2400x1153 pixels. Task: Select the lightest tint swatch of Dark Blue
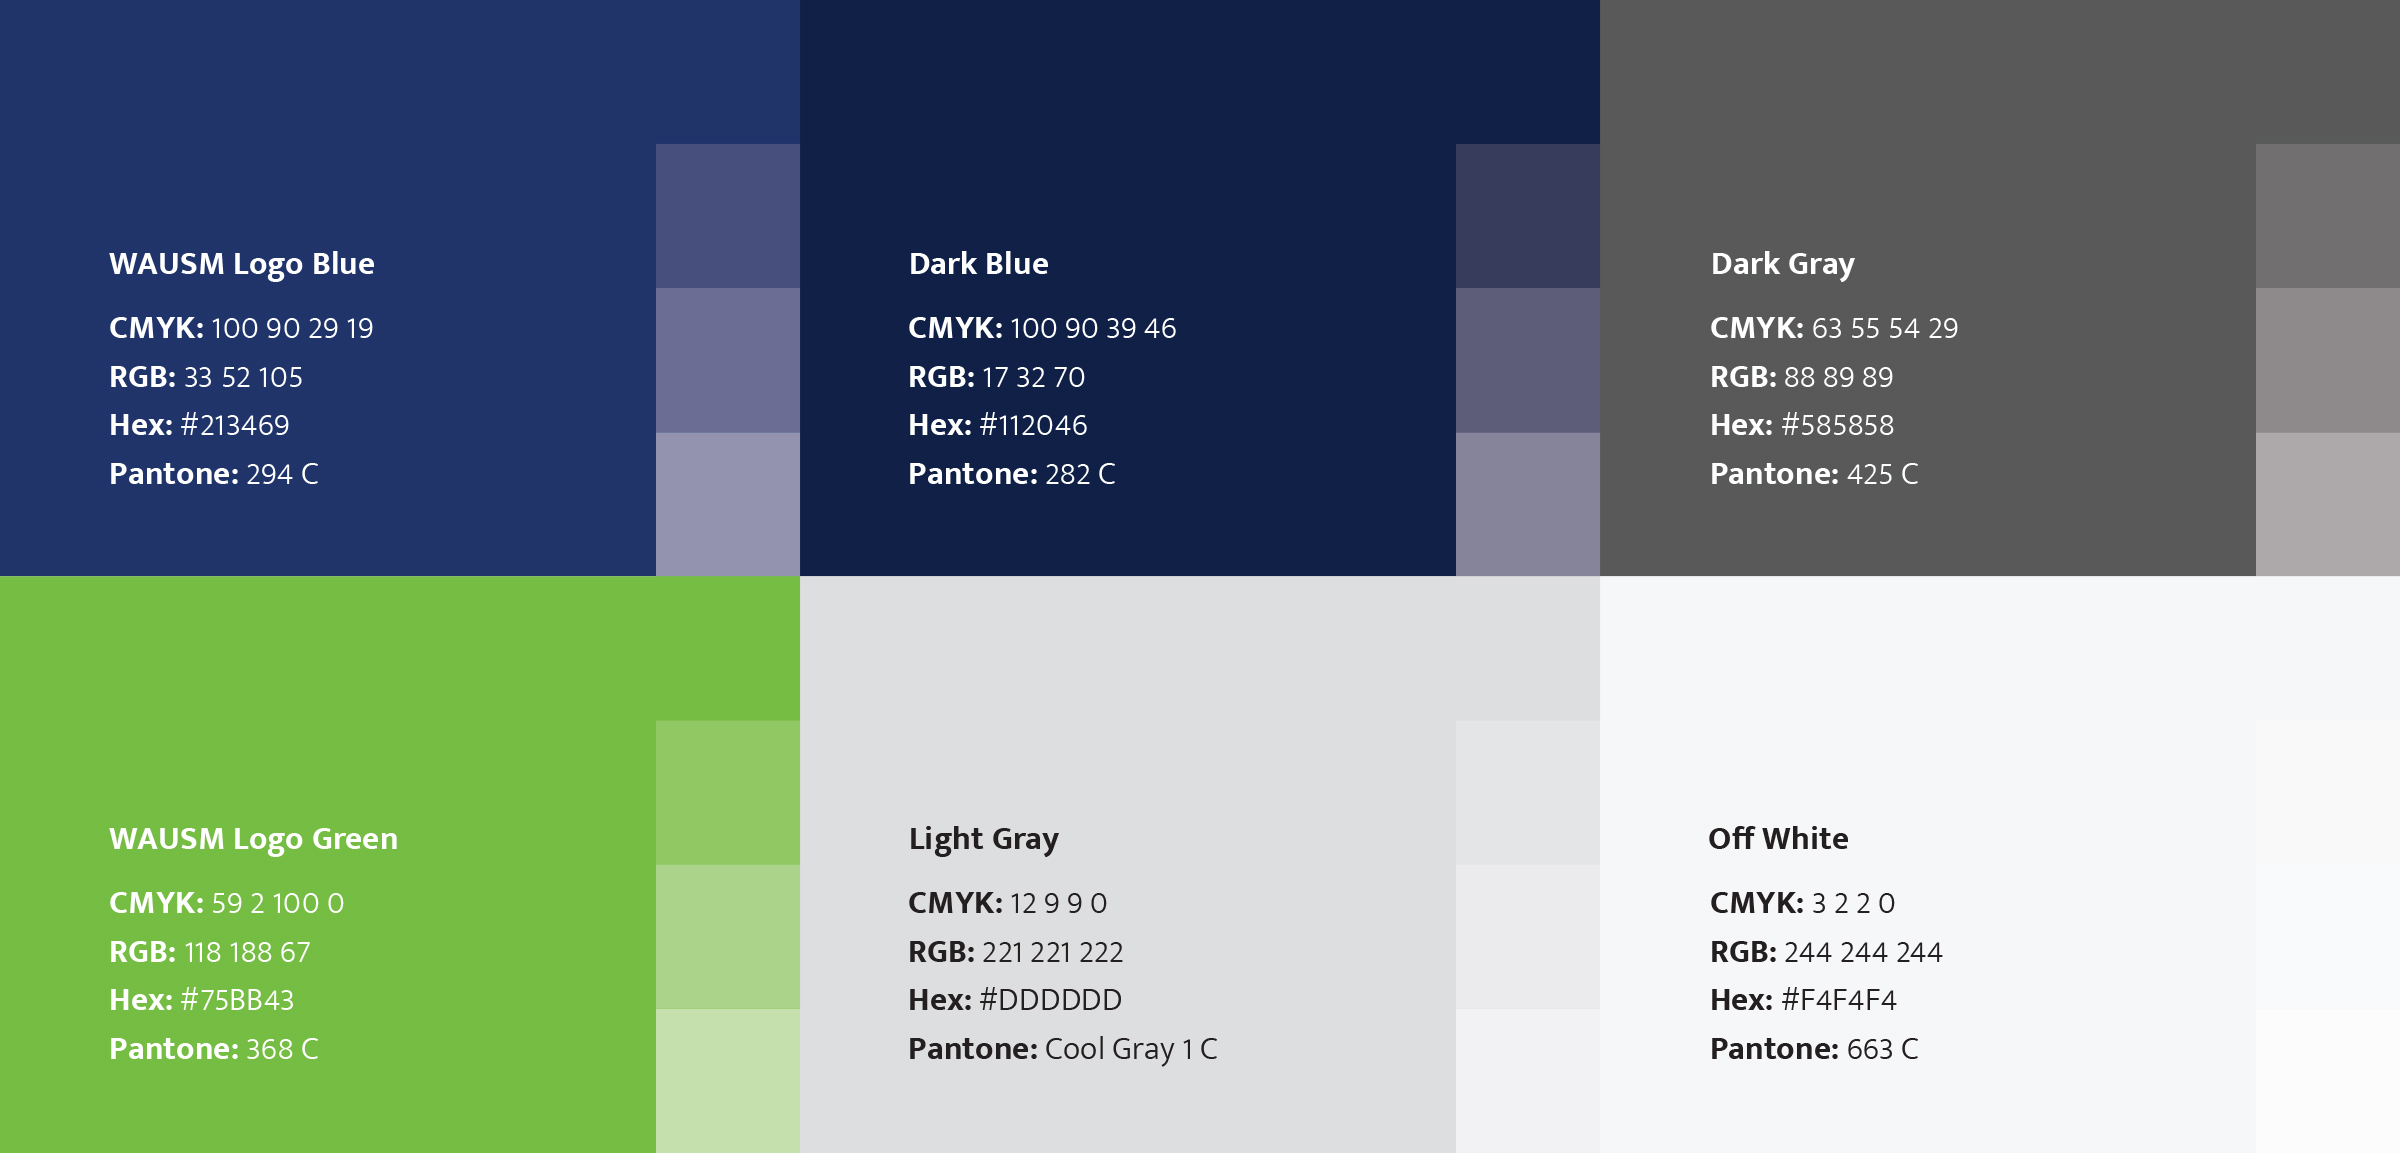[x=1528, y=504]
